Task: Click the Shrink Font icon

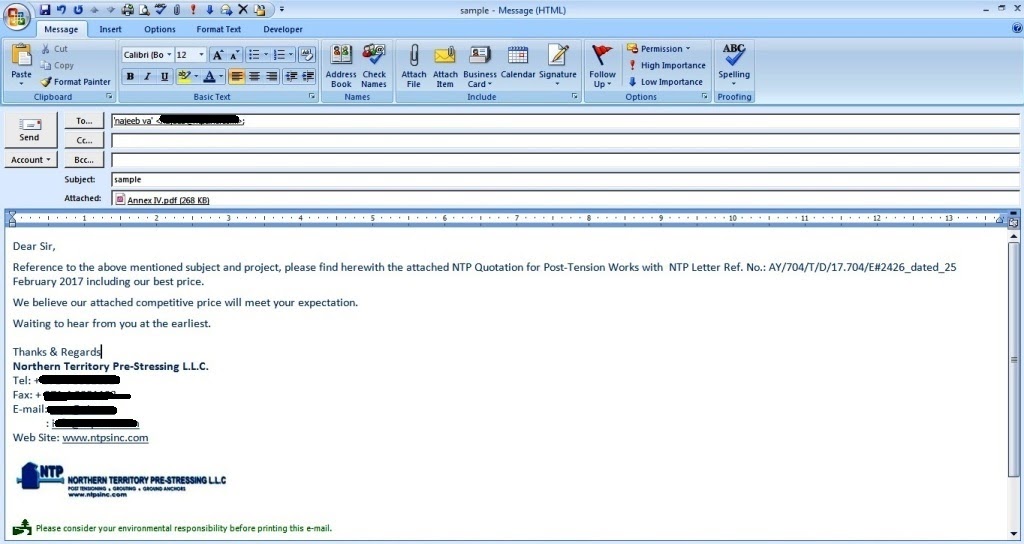Action: pyautogui.click(x=234, y=55)
